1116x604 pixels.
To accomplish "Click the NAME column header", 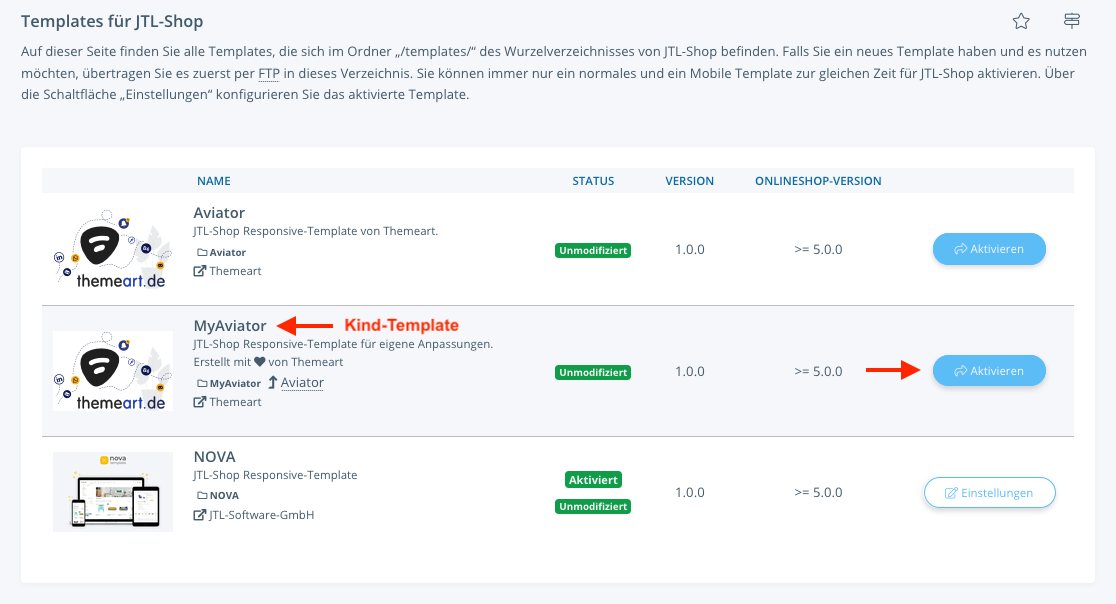I will (x=214, y=181).
